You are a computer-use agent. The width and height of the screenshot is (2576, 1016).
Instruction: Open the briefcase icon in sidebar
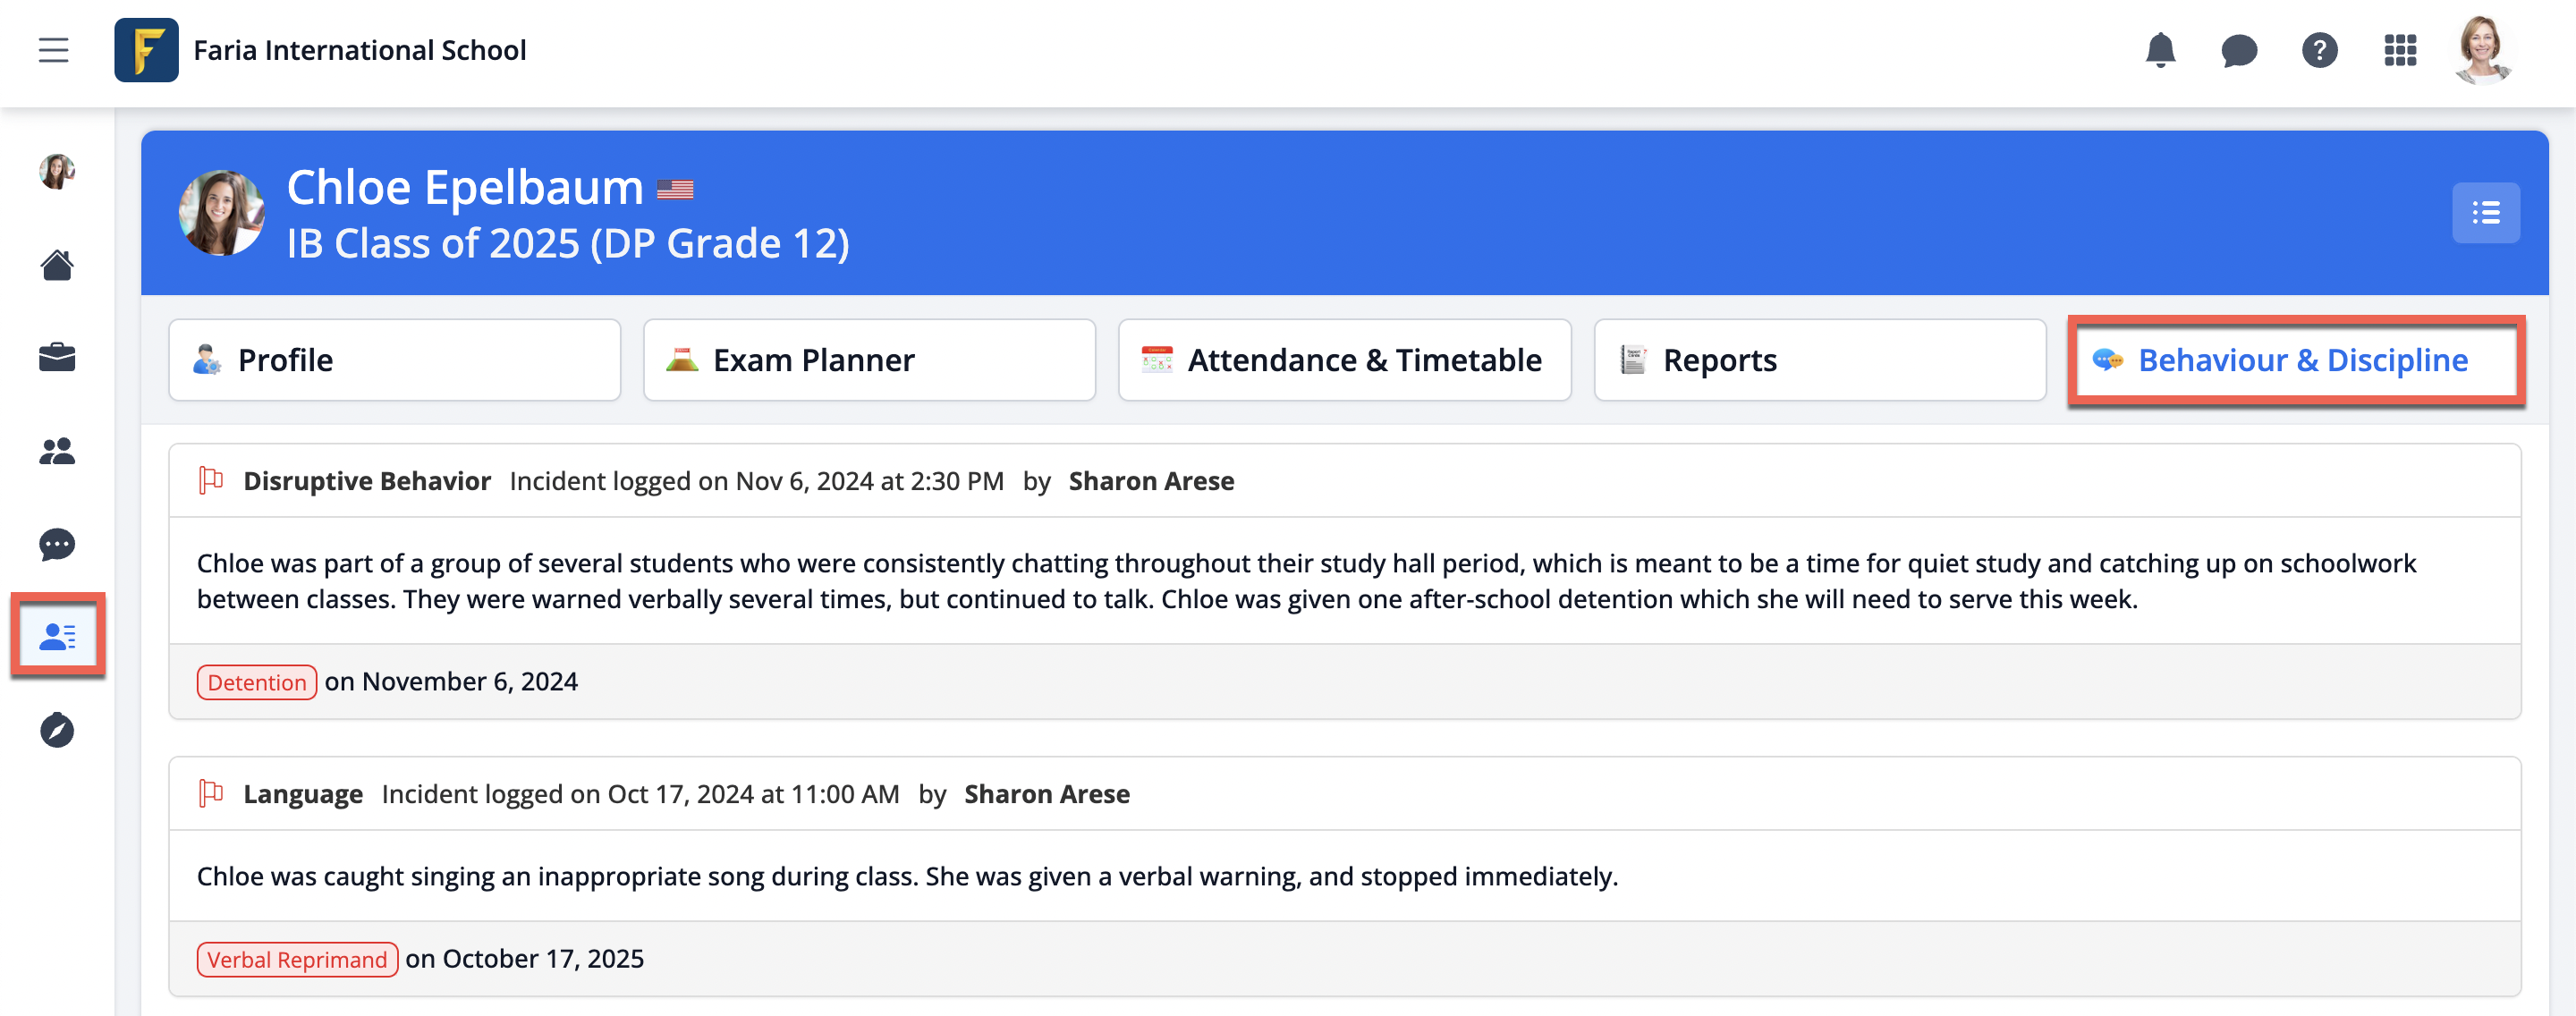pos(57,357)
